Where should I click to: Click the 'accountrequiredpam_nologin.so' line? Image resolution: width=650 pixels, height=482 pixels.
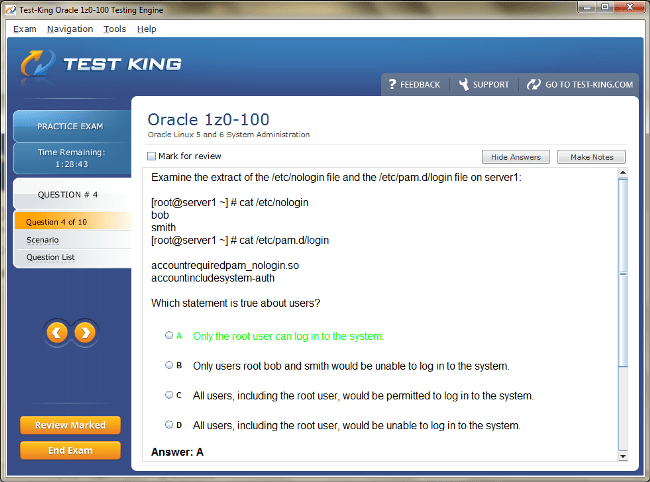[225, 265]
